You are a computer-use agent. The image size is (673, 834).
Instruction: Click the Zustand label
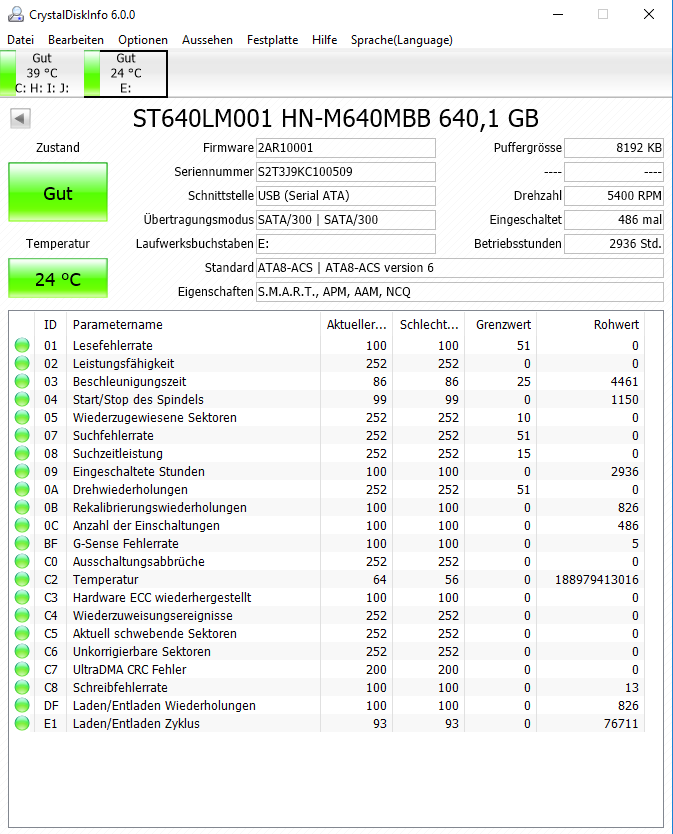tap(58, 148)
